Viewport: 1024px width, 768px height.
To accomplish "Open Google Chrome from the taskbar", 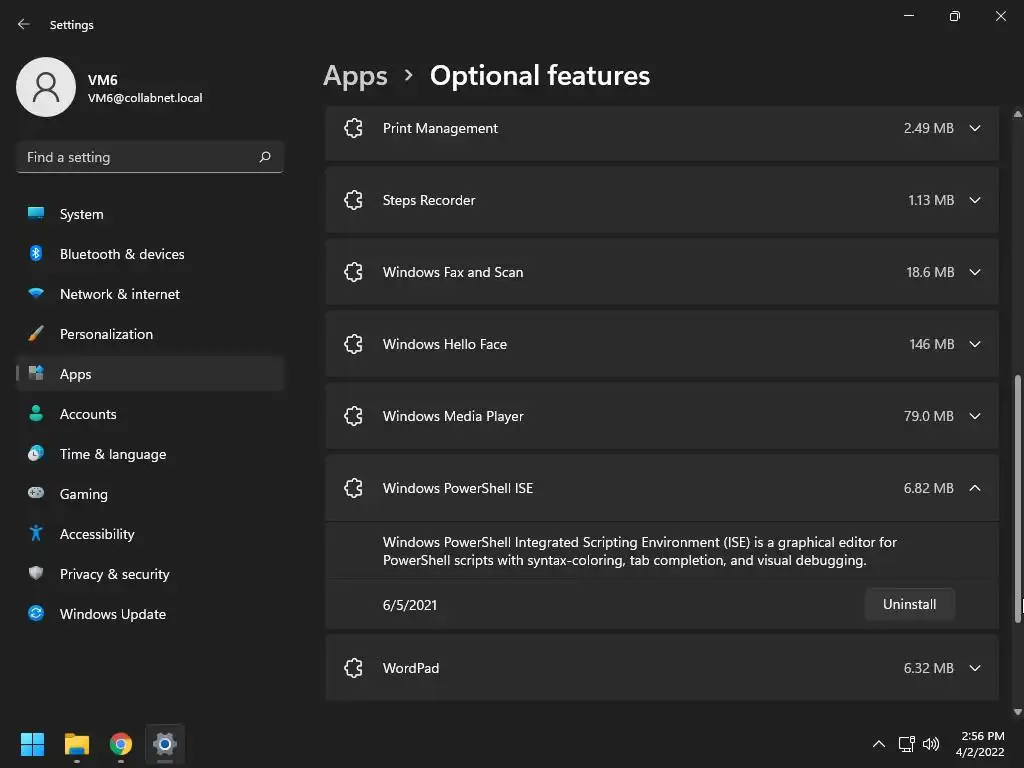I will (x=121, y=744).
